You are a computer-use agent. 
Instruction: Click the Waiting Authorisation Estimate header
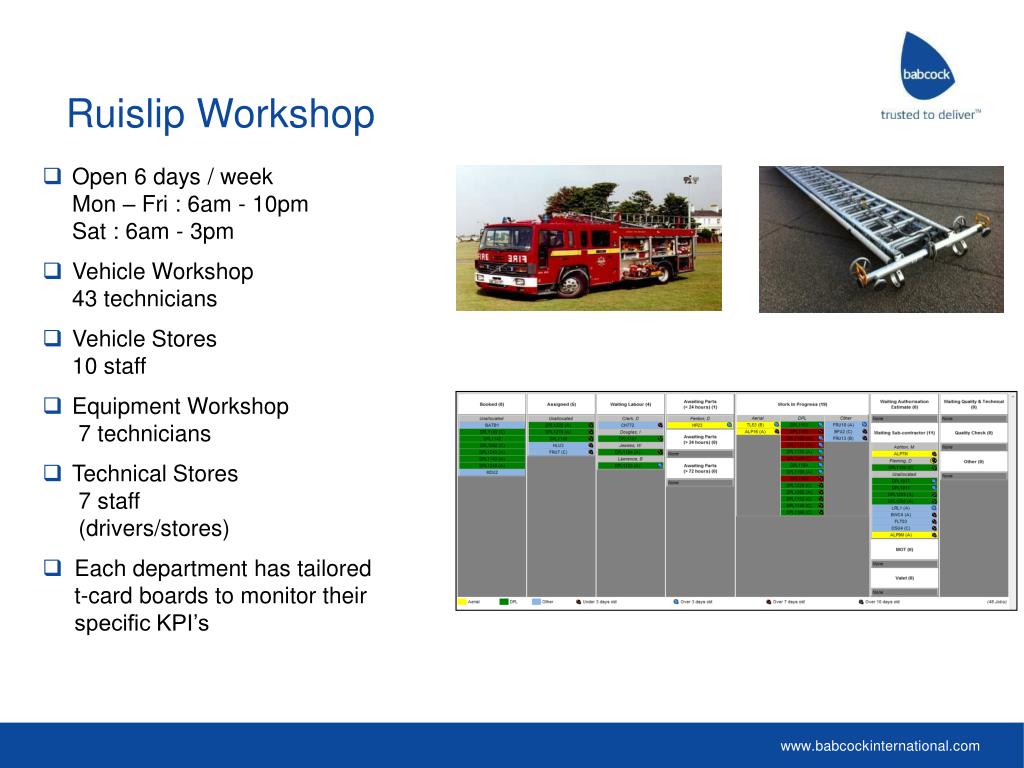coord(904,404)
